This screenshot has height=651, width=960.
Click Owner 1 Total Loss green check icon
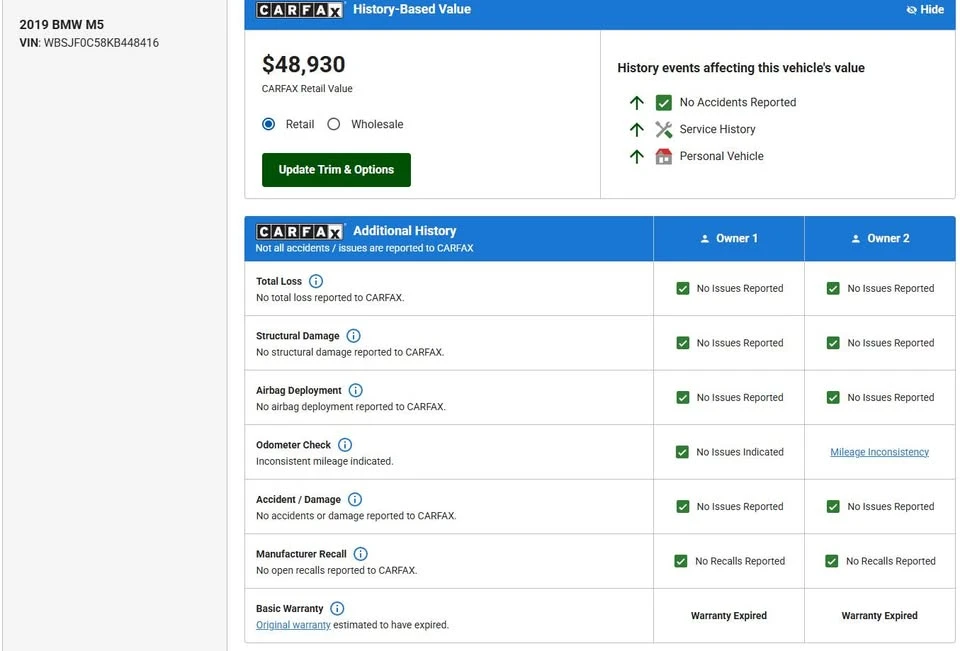[683, 288]
